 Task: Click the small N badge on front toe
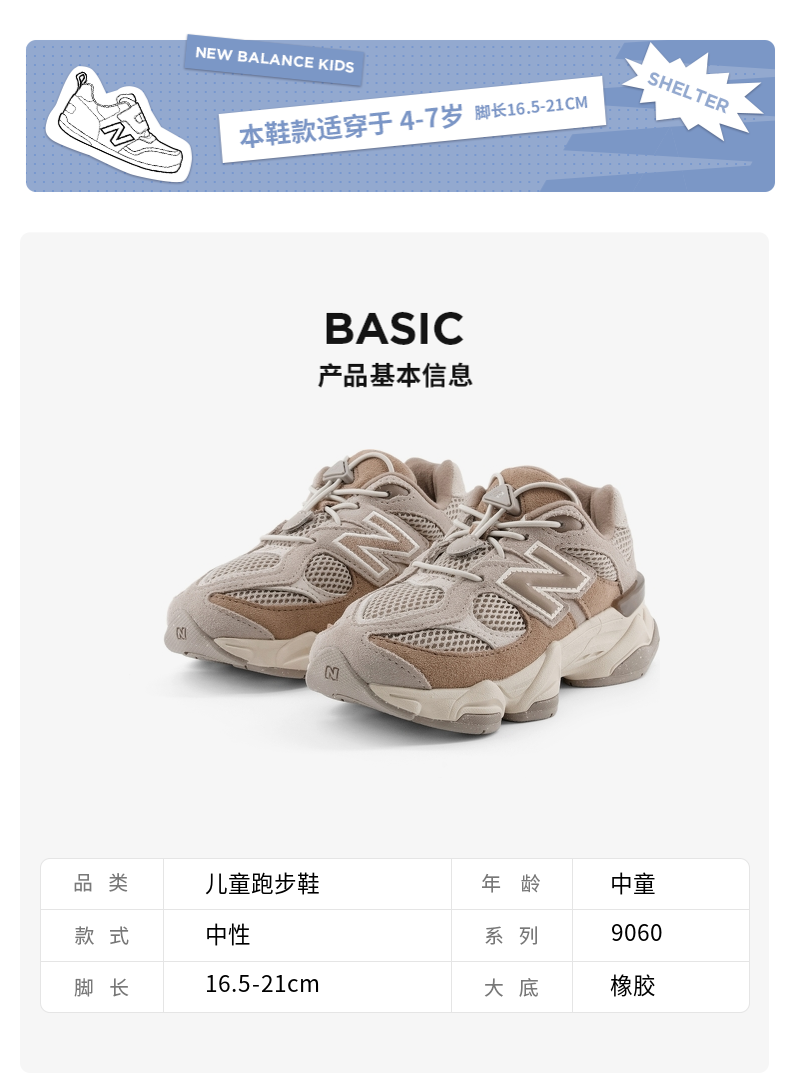[332, 673]
